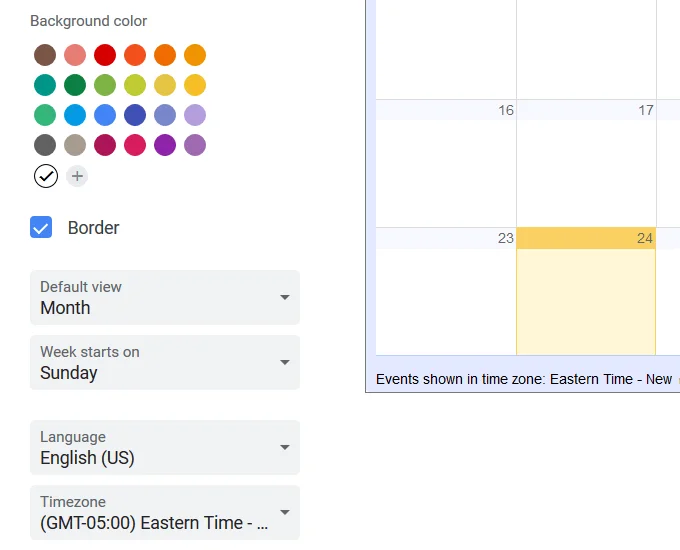
Task: Select day 16 cell in calendar preview
Action: tap(446, 164)
